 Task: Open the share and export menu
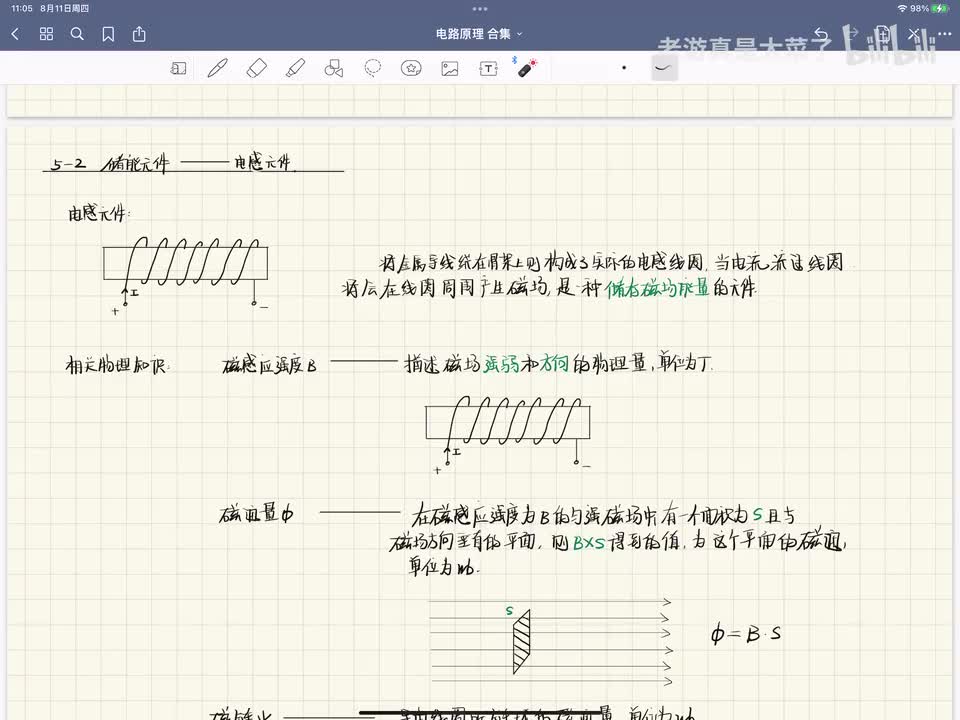coord(139,34)
